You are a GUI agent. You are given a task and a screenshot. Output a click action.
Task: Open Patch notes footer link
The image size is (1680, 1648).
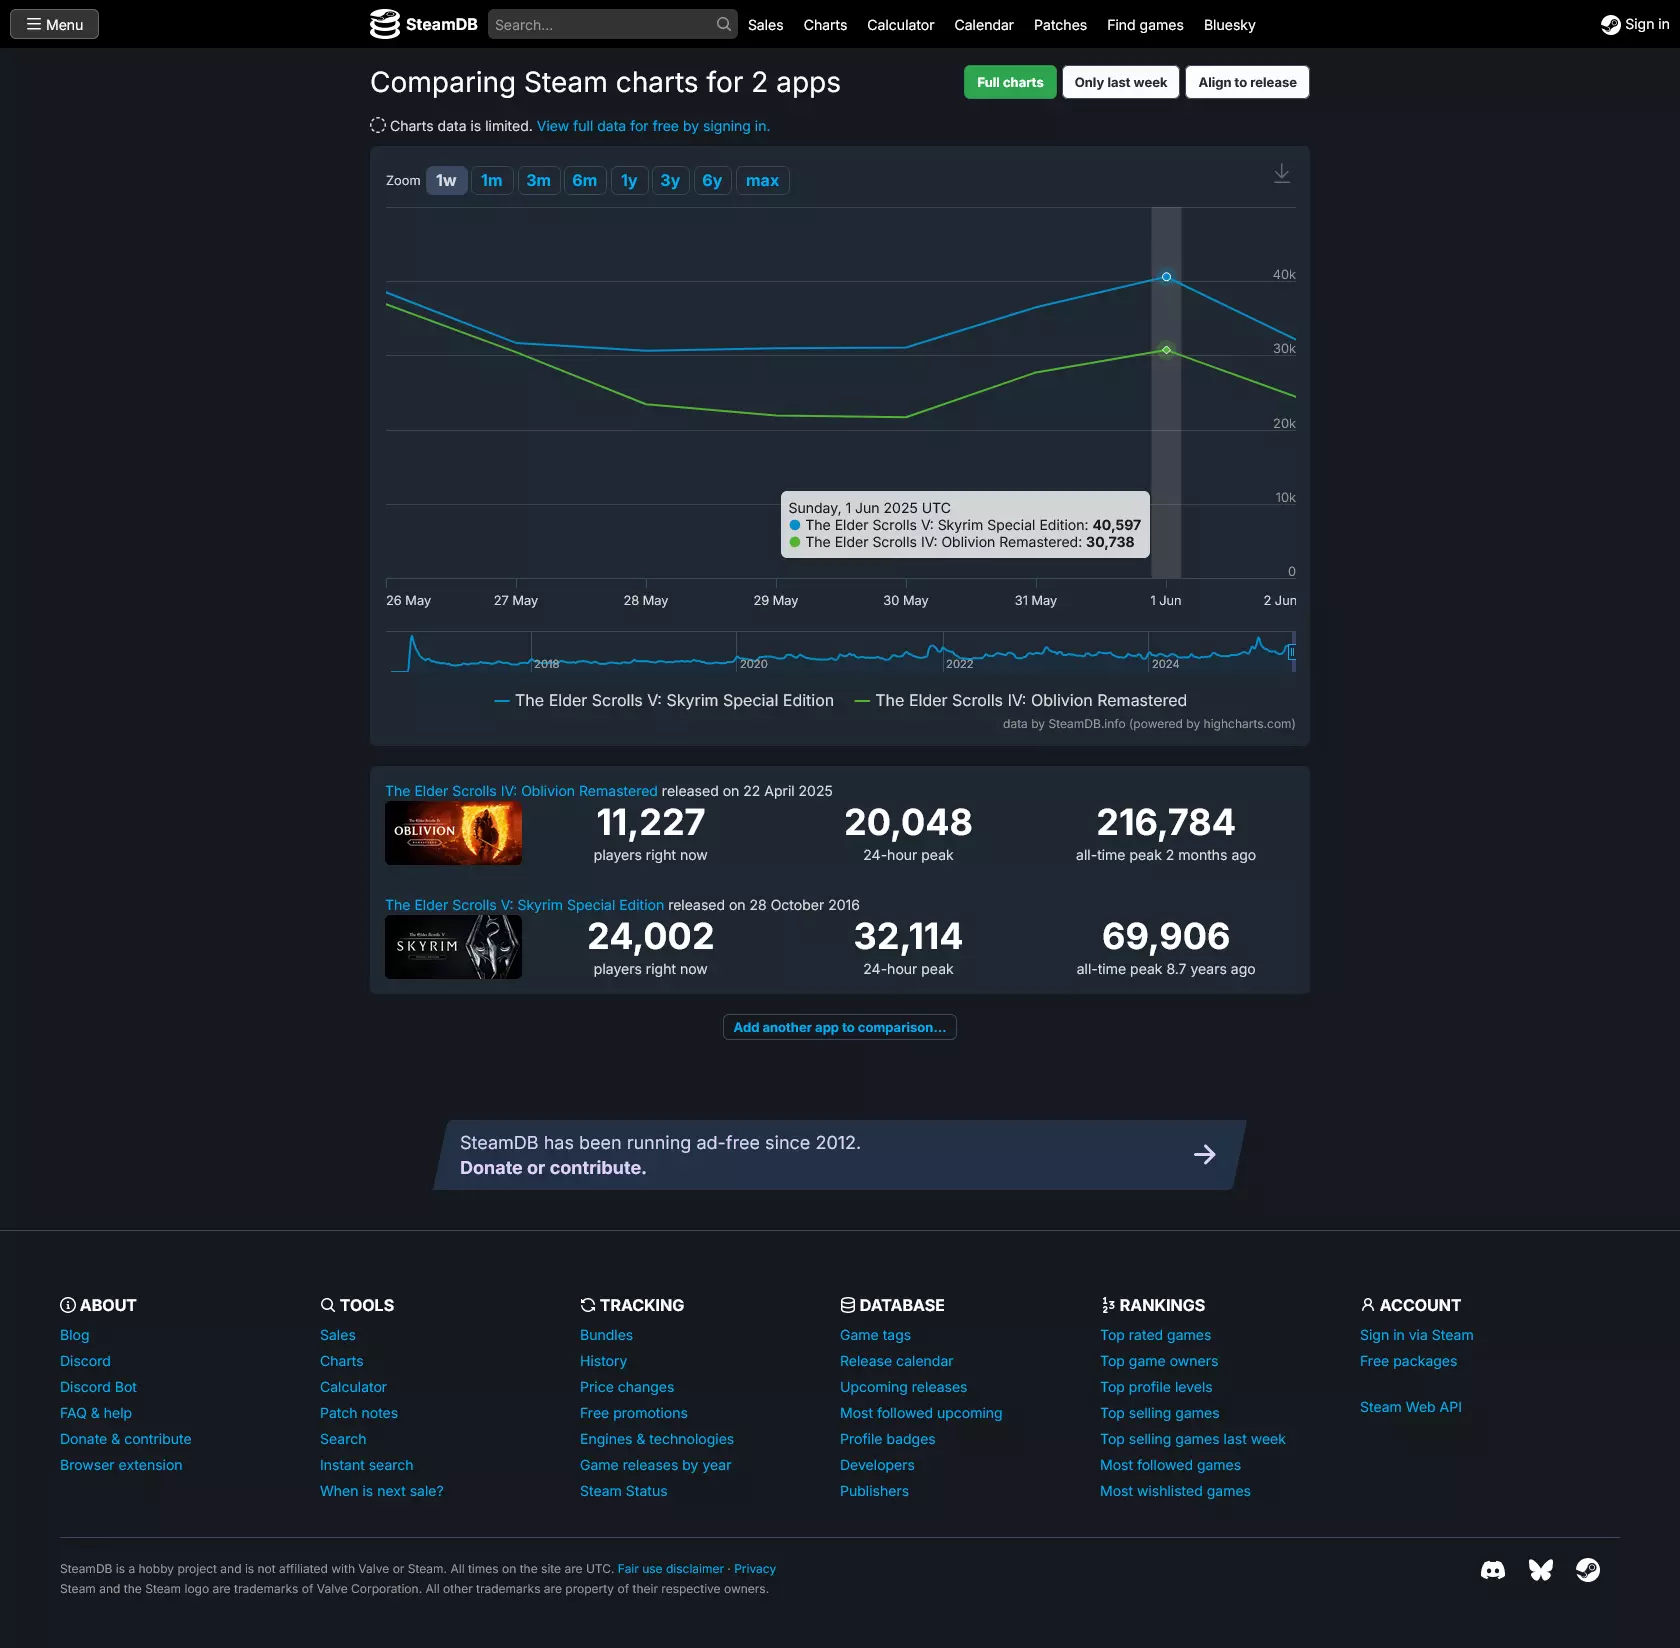click(x=359, y=1413)
